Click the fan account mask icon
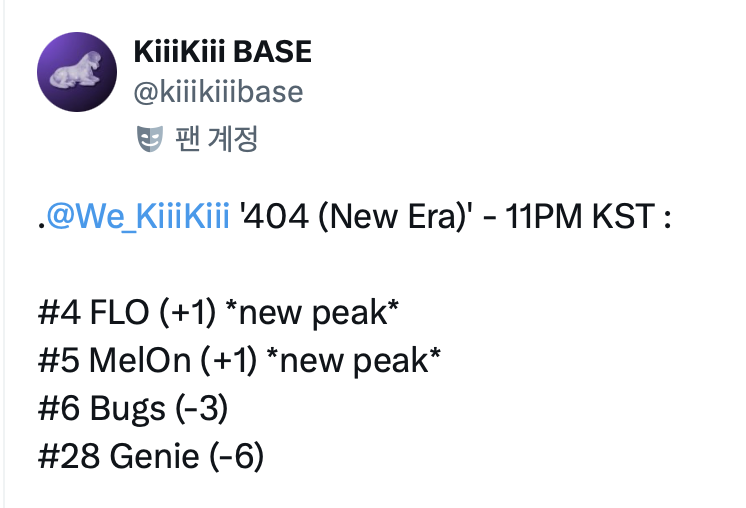 (x=148, y=139)
